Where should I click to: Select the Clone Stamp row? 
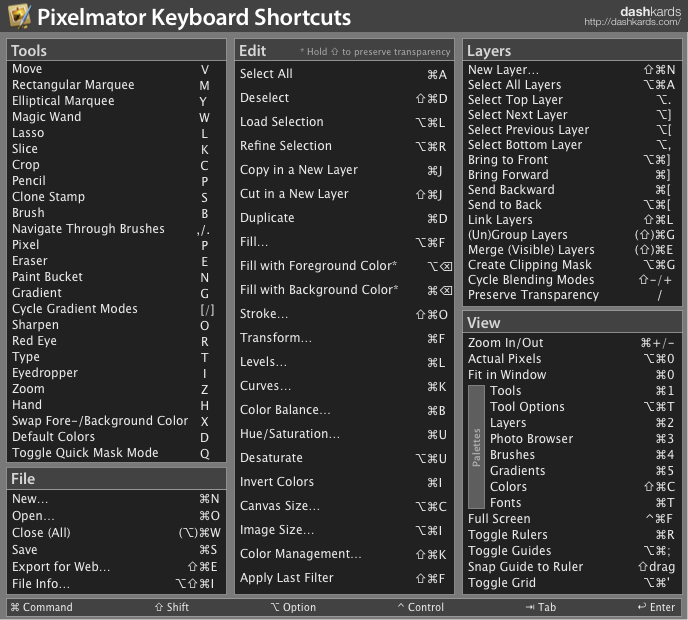(116, 197)
